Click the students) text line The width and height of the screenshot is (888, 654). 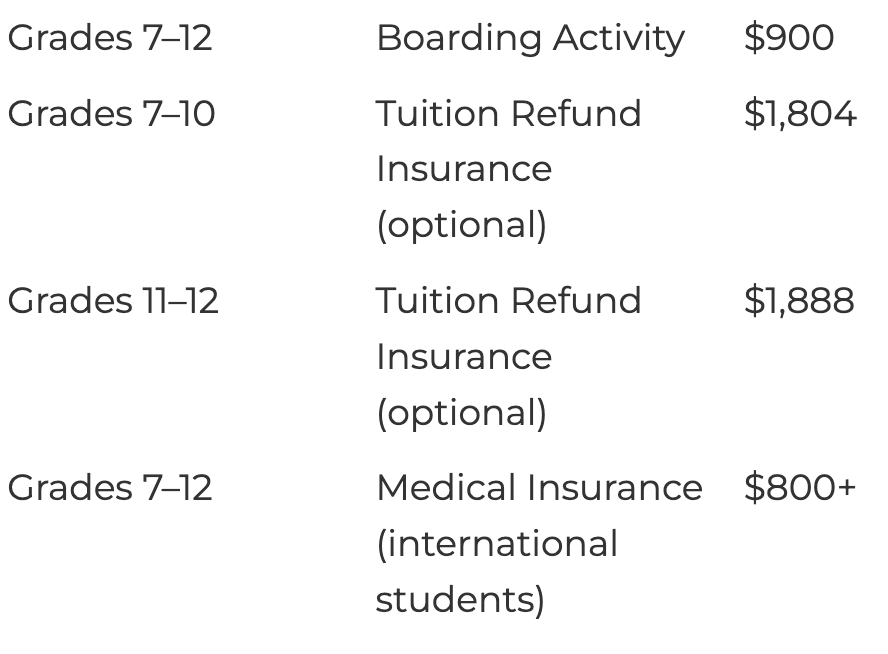click(x=460, y=600)
